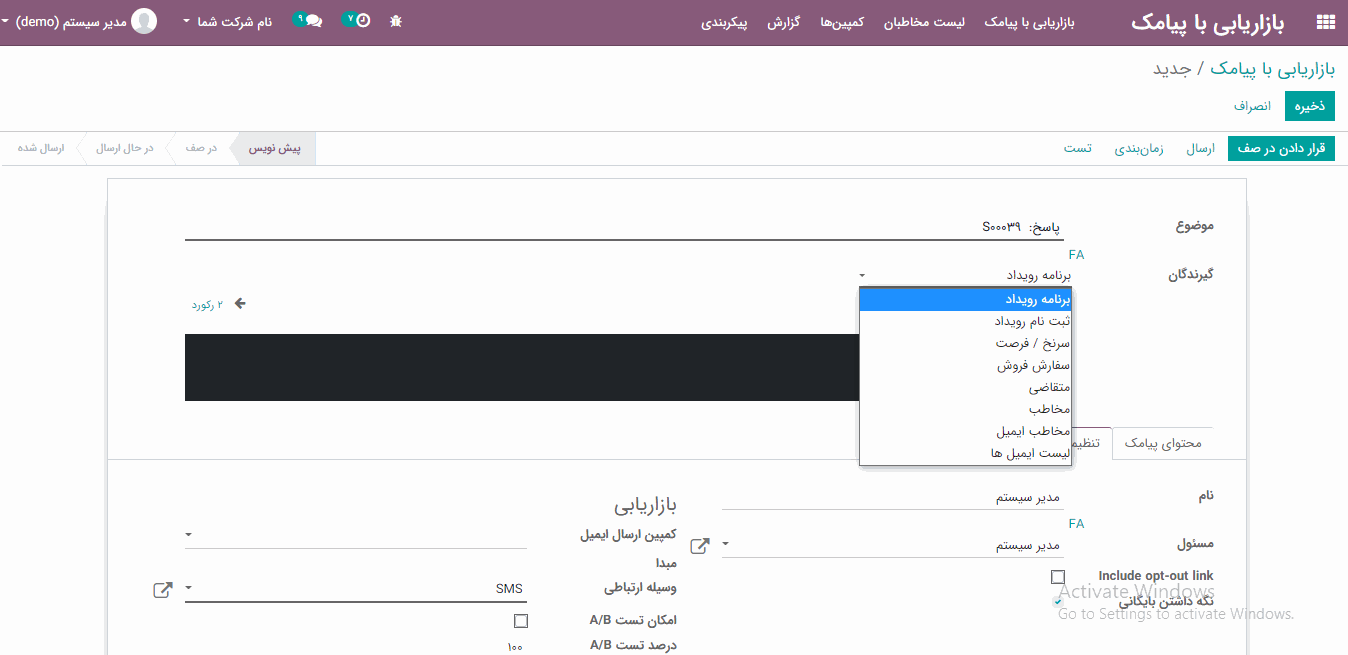The width and height of the screenshot is (1348, 655).
Task: Toggle the امکان تست A/B checkbox
Action: click(x=521, y=621)
